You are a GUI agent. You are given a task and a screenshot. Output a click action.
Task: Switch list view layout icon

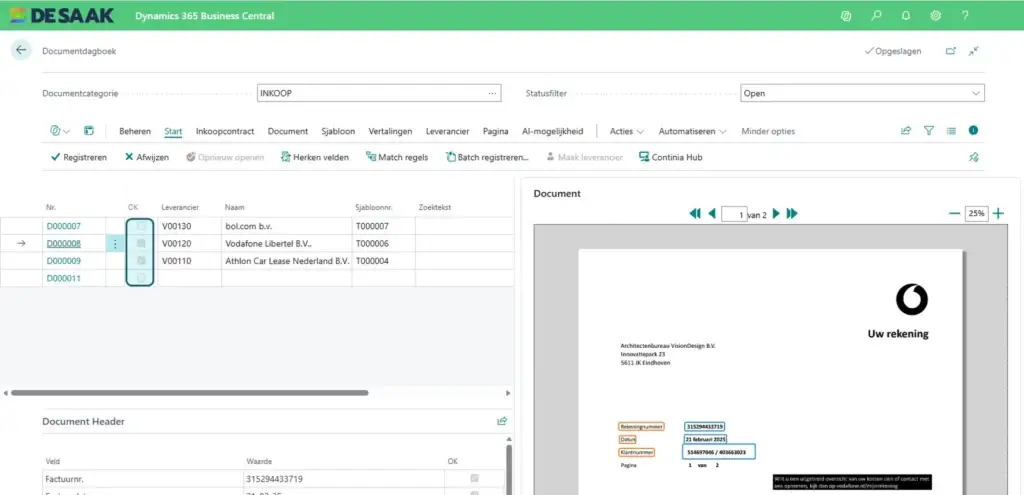[x=952, y=131]
